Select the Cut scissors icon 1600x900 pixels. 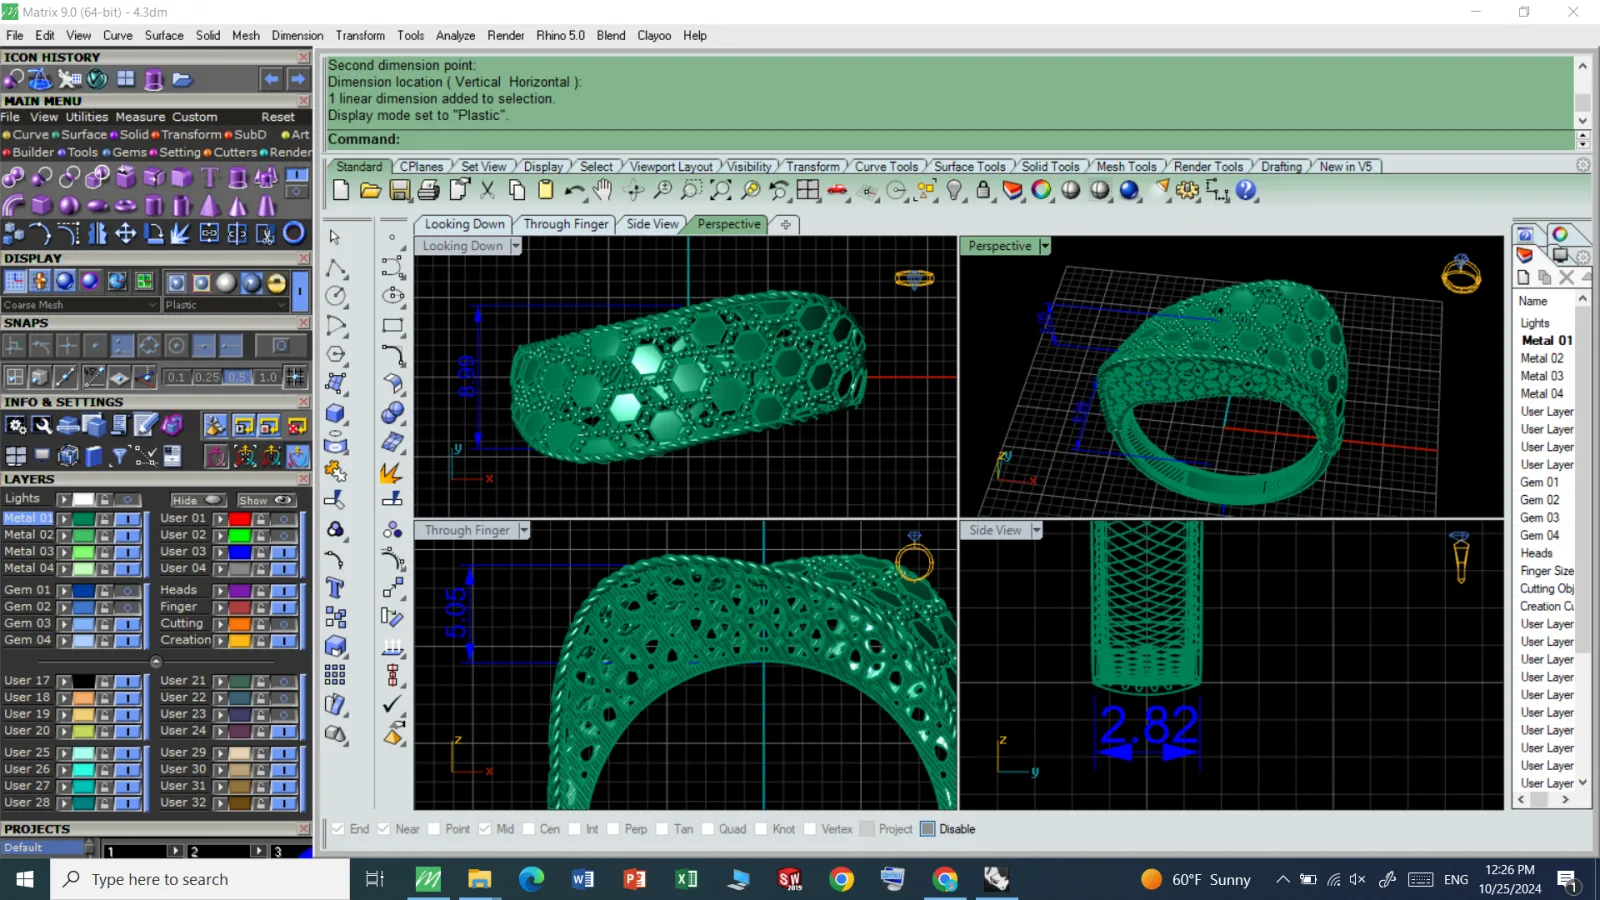pyautogui.click(x=488, y=190)
